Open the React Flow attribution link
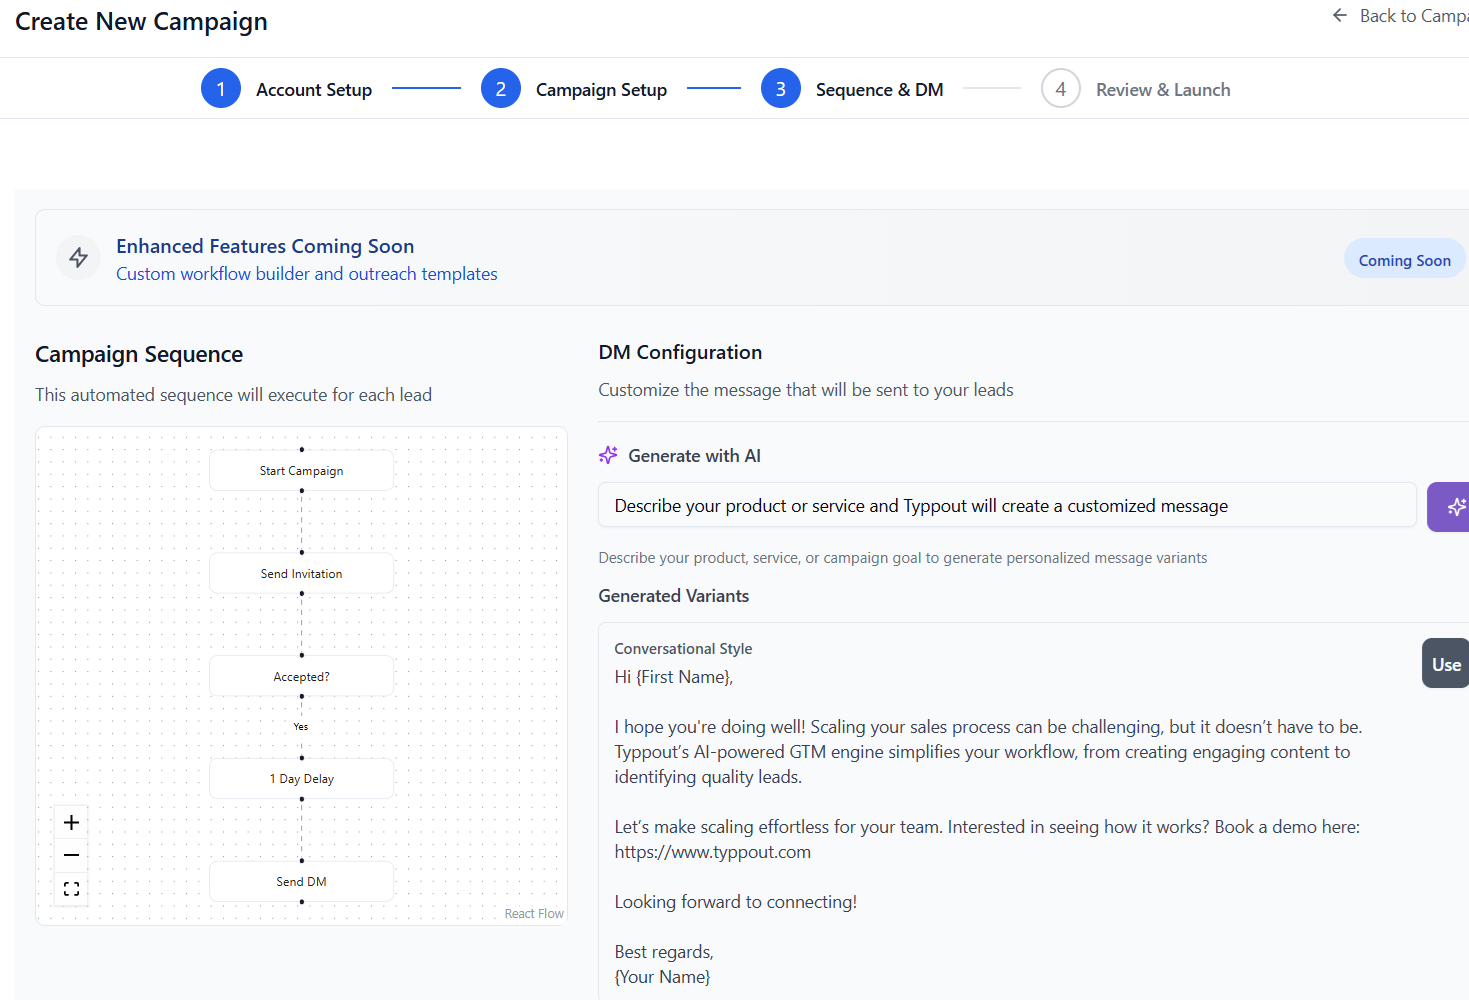Screen dimensions: 1469x1000 pyautogui.click(x=534, y=914)
